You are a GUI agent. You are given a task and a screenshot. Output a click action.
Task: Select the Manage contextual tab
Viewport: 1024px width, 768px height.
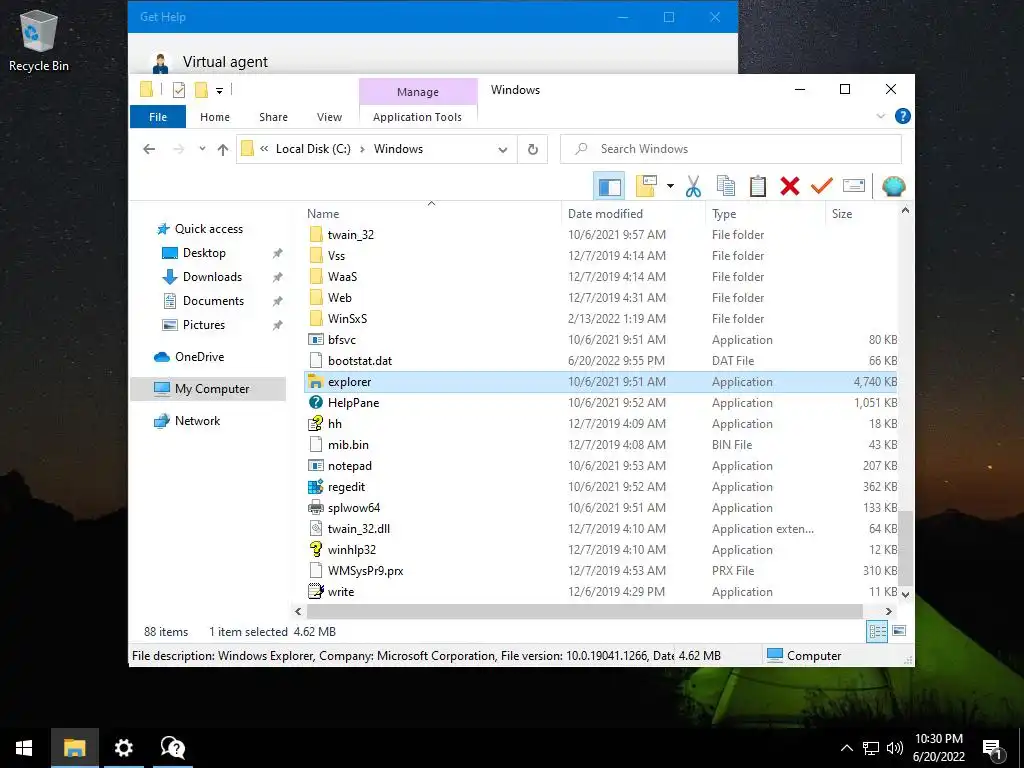click(x=418, y=92)
